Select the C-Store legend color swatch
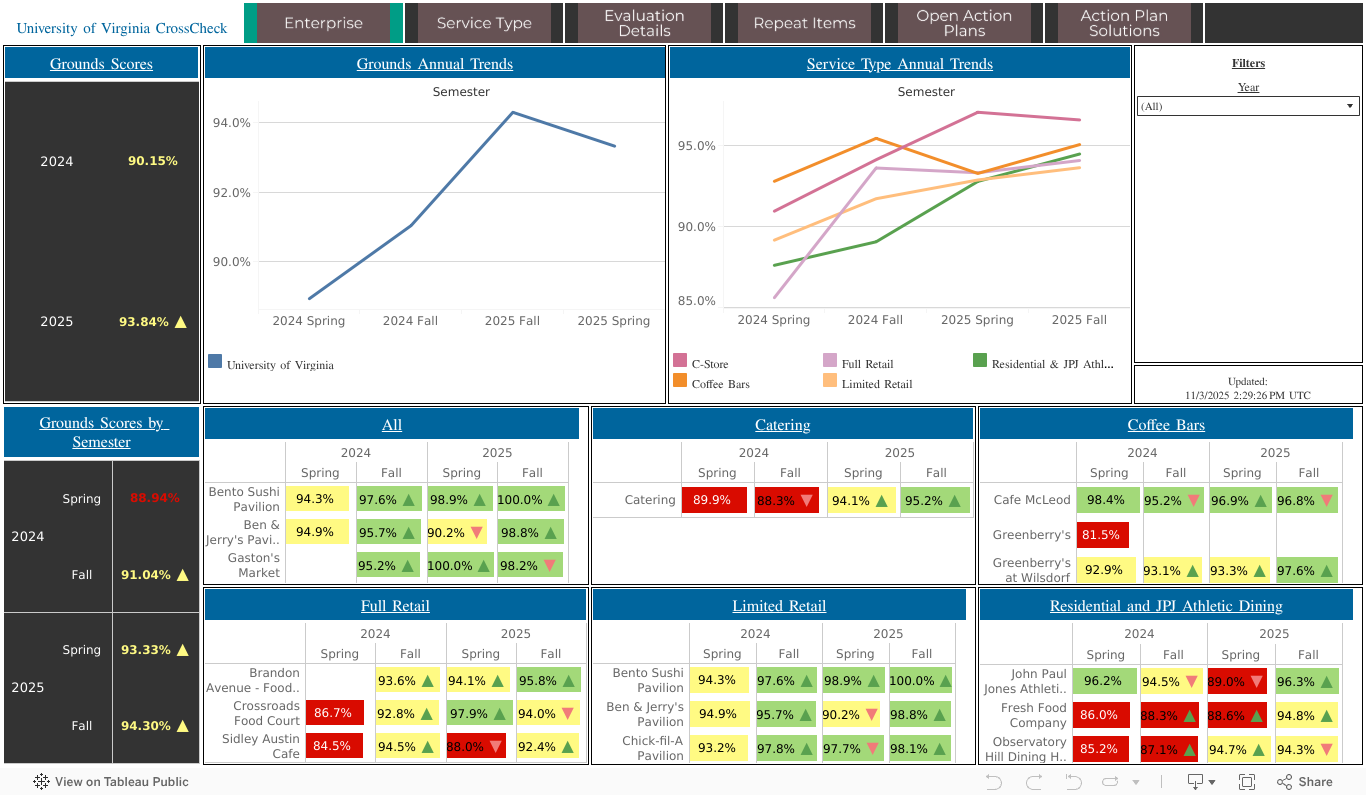1366x795 pixels. coord(680,360)
